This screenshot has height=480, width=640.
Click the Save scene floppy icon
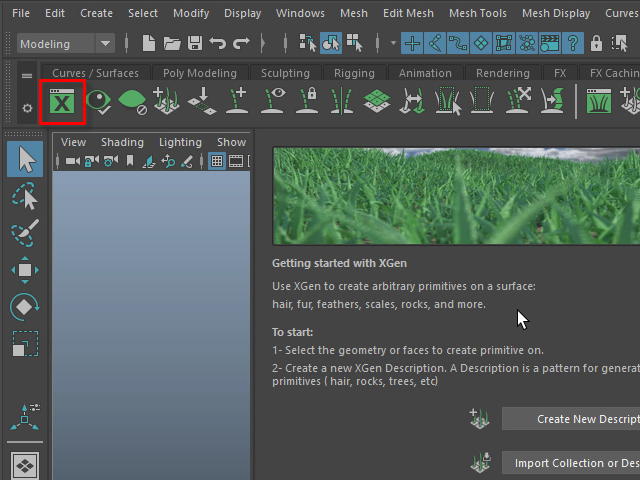point(195,44)
